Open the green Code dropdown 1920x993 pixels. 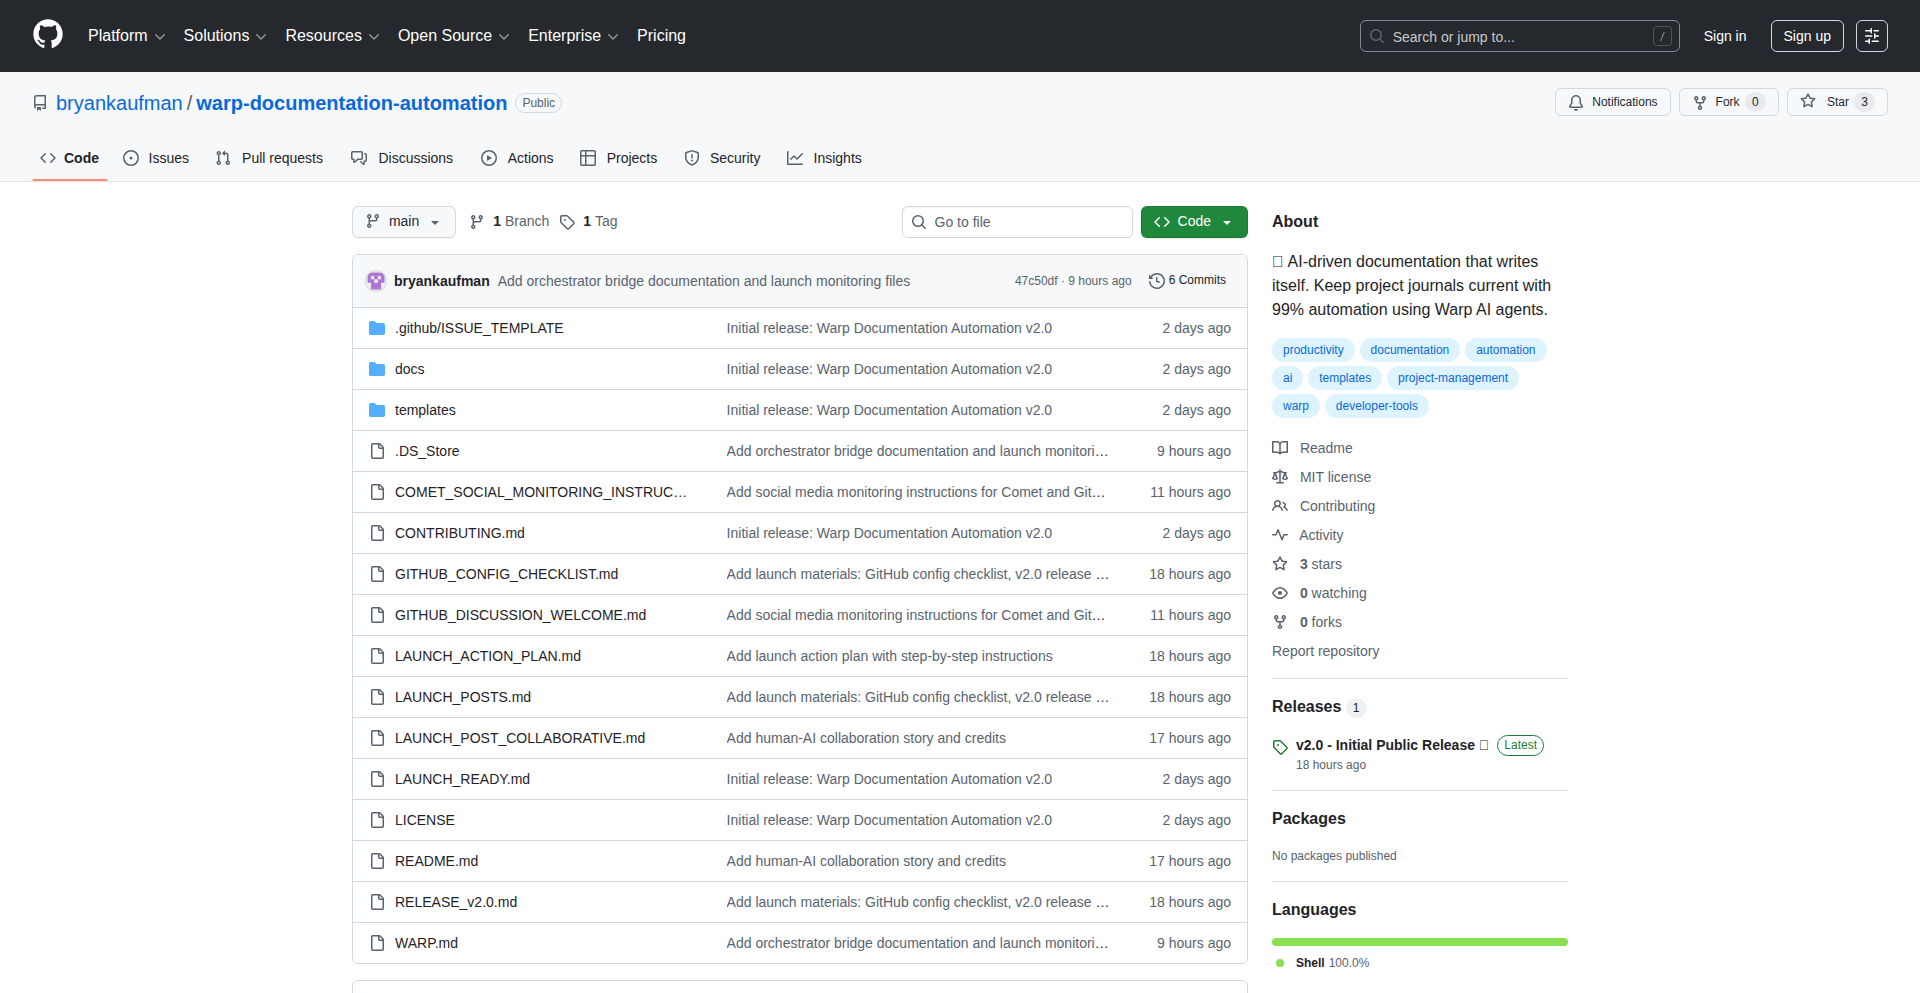pos(1193,222)
